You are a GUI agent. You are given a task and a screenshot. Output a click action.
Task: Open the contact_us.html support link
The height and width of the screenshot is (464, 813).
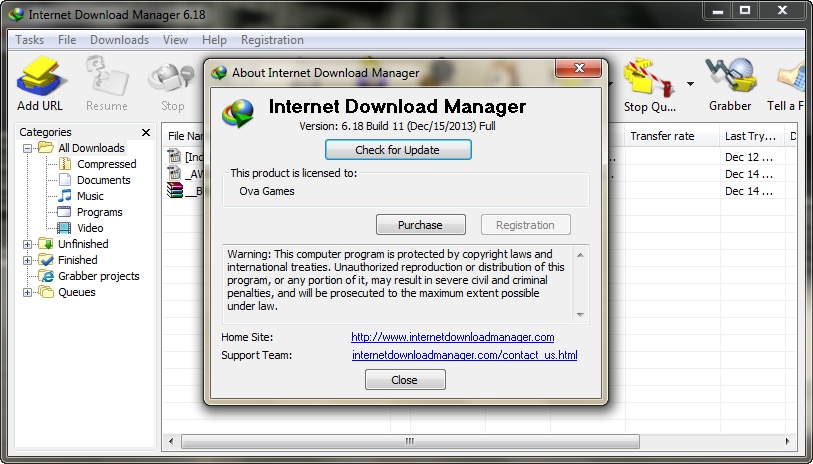coord(465,355)
